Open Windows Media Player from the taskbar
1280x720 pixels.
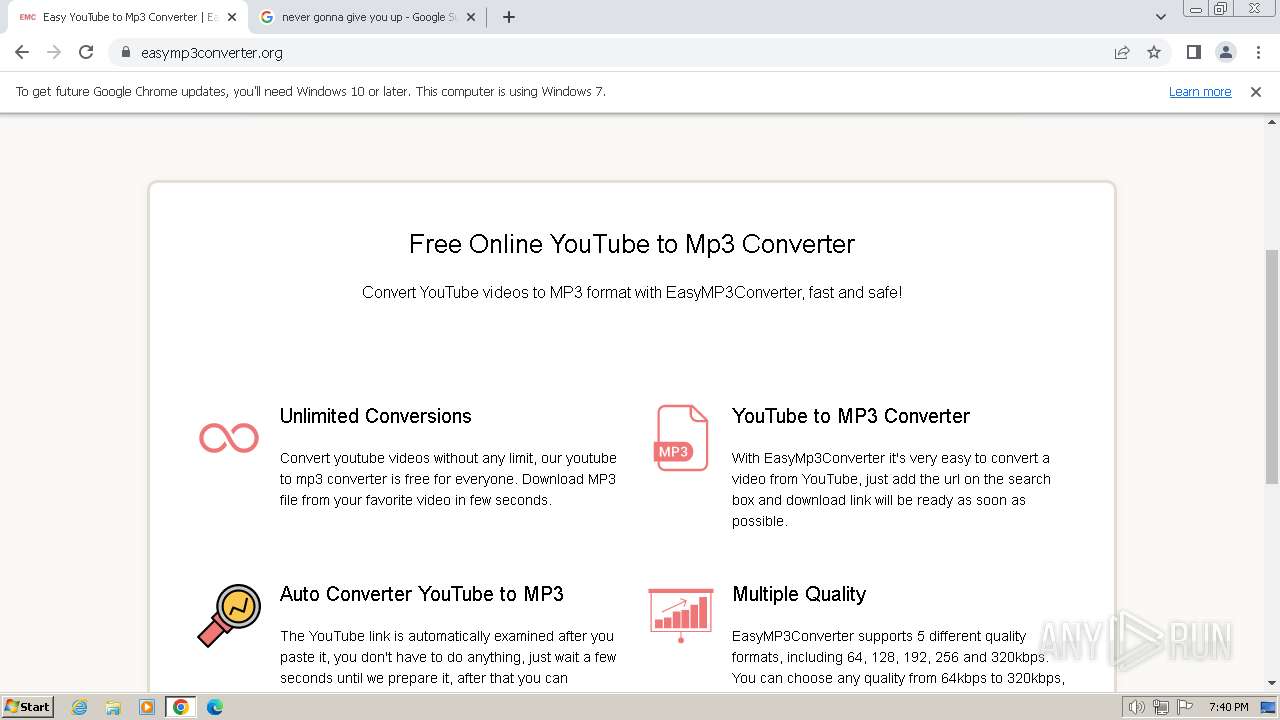(147, 707)
